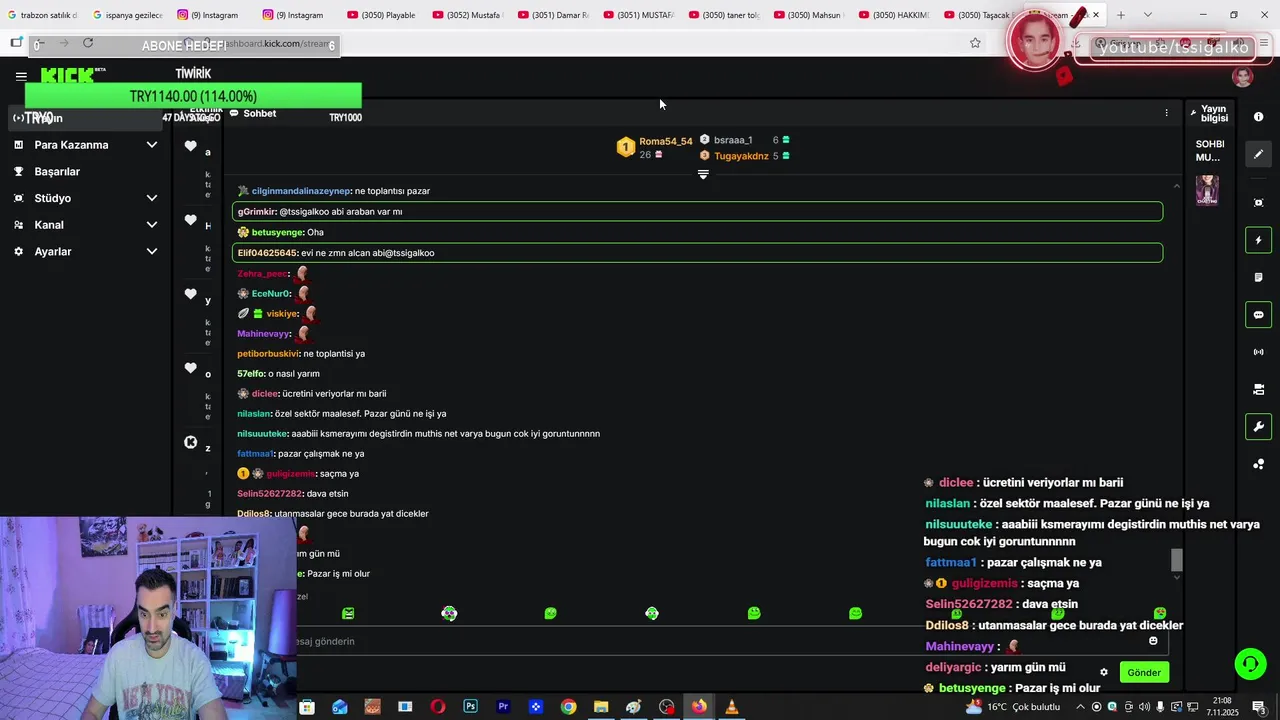Open the Windows notification center icon
Viewport: 1280px width, 720px height.
pyautogui.click(x=1258, y=707)
